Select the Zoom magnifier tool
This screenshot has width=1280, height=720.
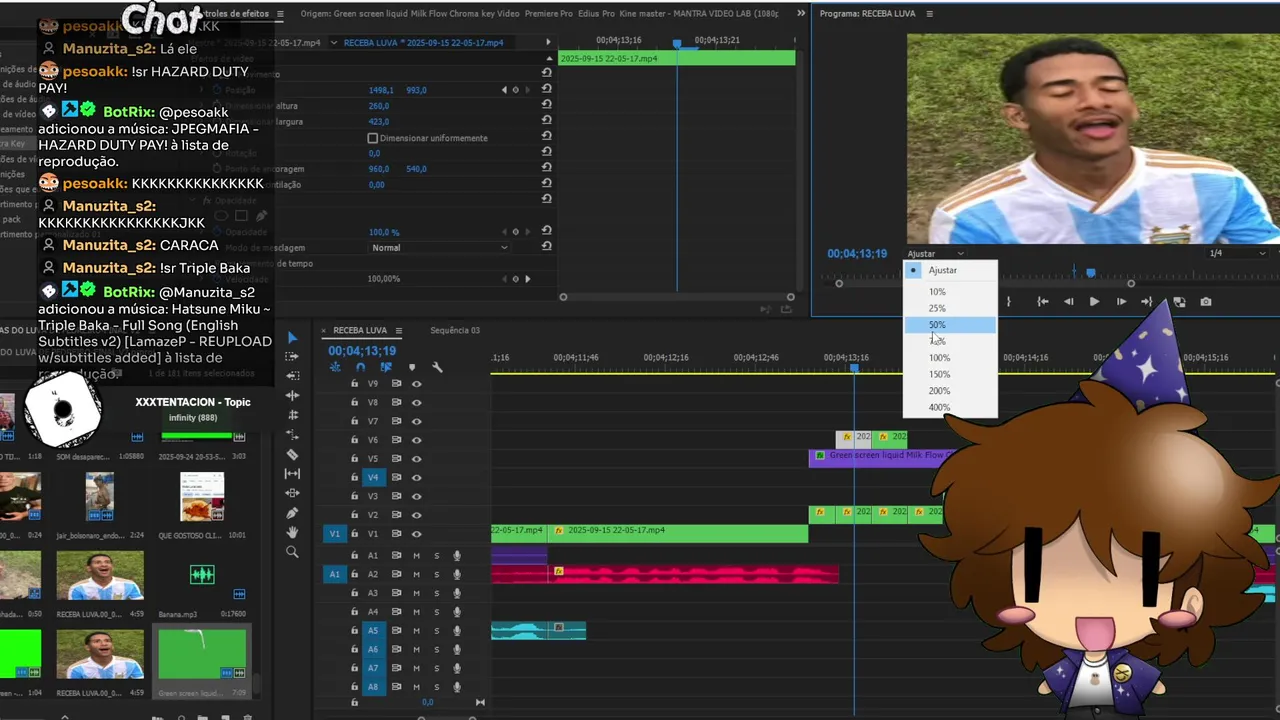click(x=292, y=552)
